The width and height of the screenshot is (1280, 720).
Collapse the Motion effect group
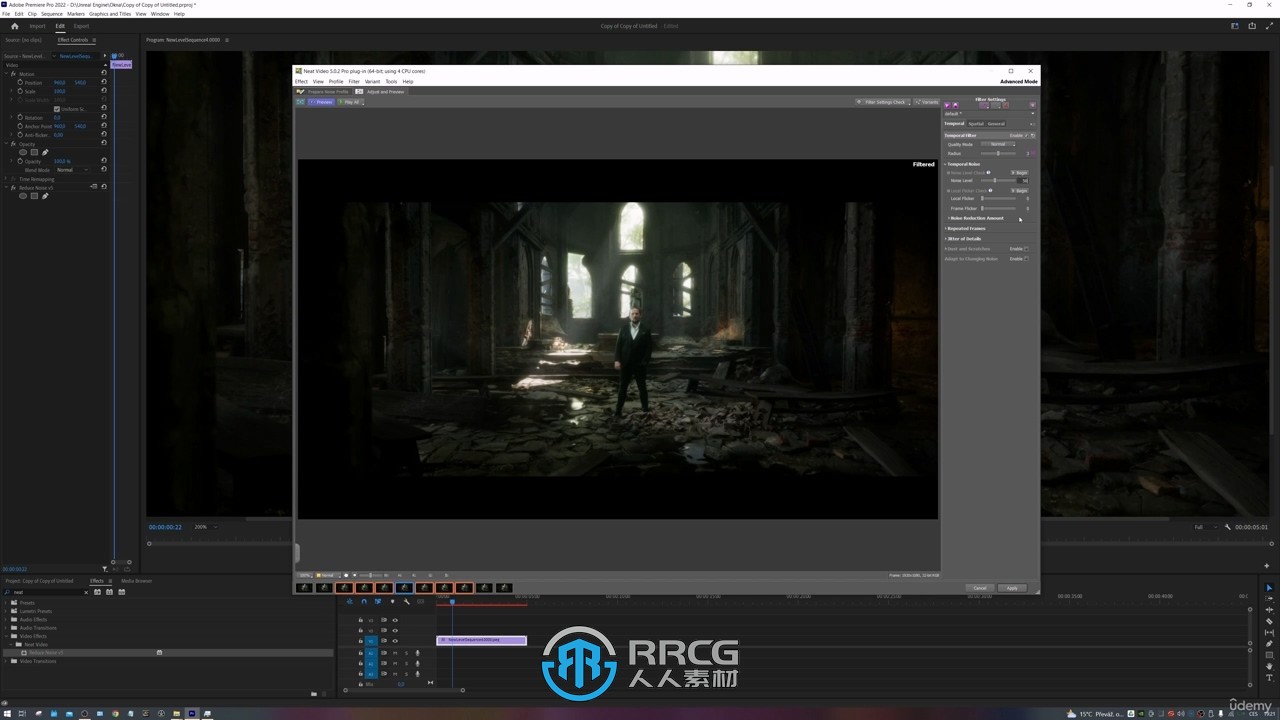pos(6,74)
